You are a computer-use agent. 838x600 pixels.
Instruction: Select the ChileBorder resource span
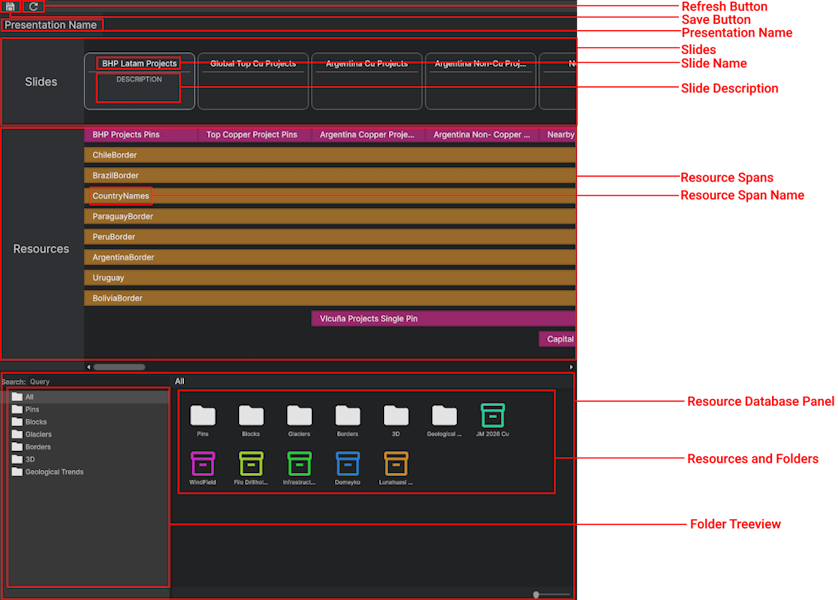[x=330, y=155]
